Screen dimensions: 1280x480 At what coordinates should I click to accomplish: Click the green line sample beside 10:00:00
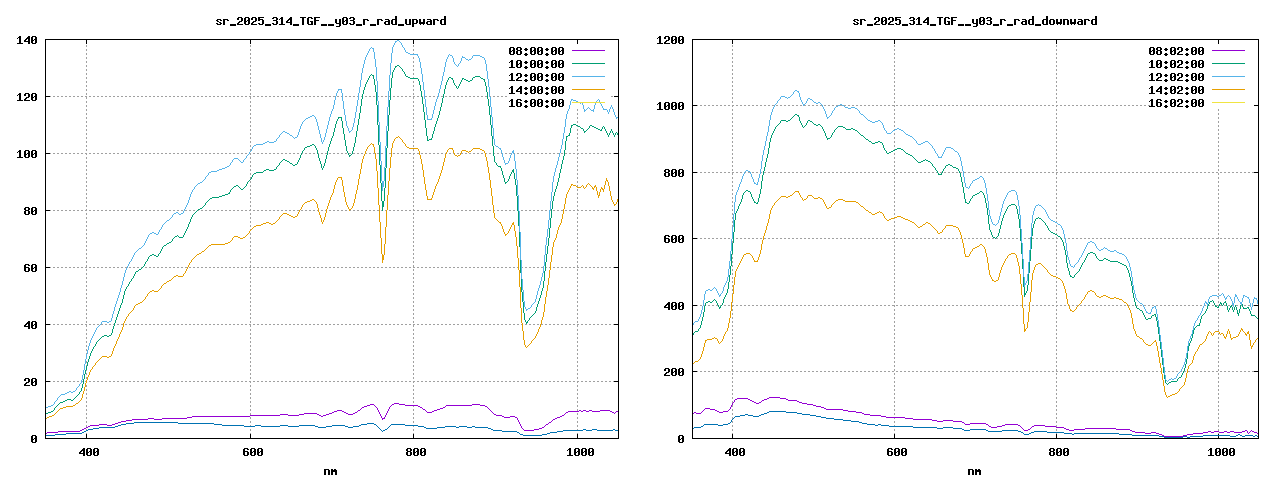point(588,64)
